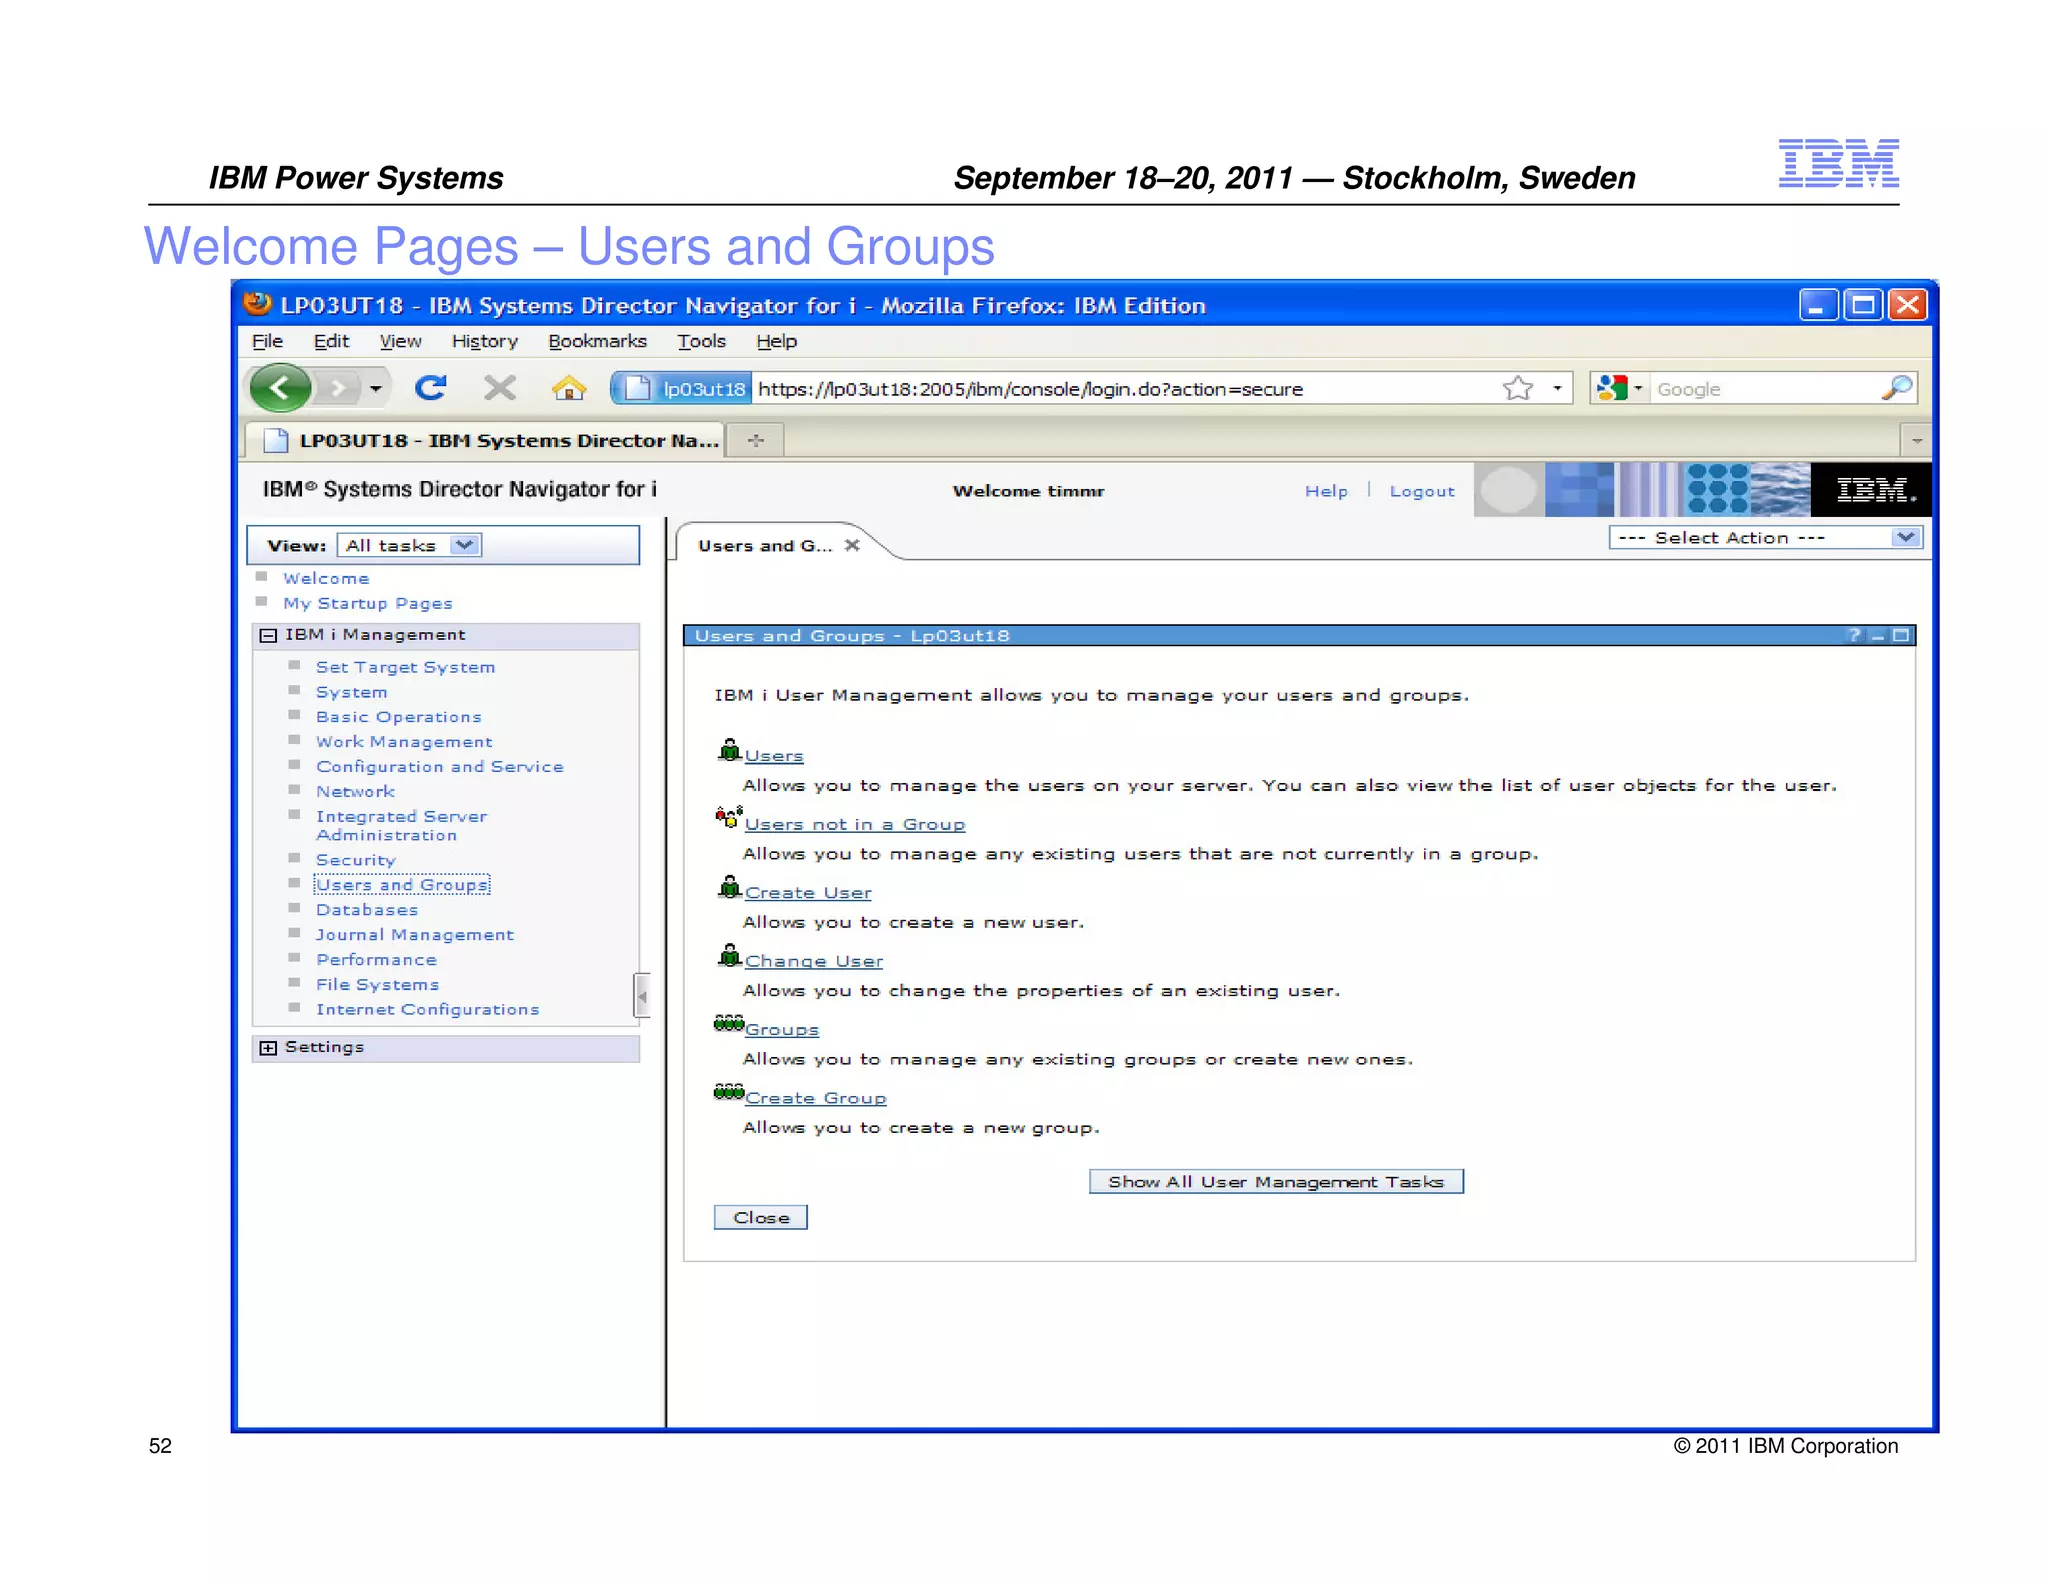The image size is (2048, 1582).
Task: Collapse the IBM i Management section
Action: [x=268, y=635]
